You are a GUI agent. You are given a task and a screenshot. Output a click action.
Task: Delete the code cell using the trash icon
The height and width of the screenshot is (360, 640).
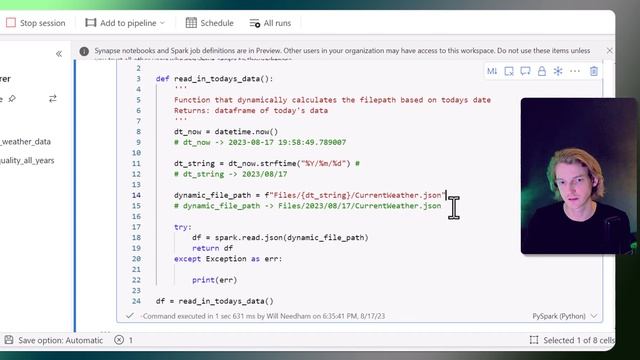click(594, 71)
